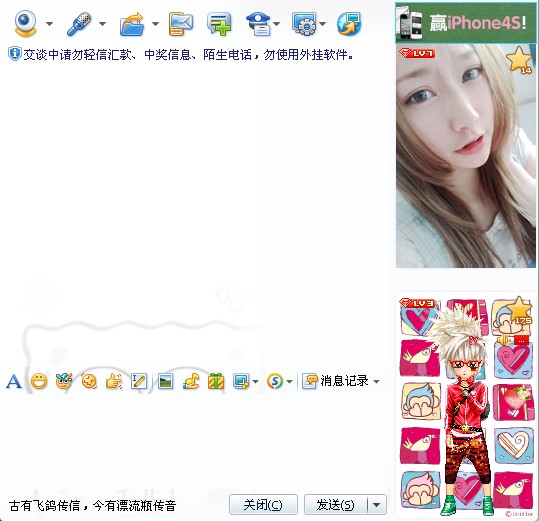539x521 pixels.
Task: Open the send options arrow beside 发送
Action: click(x=377, y=505)
